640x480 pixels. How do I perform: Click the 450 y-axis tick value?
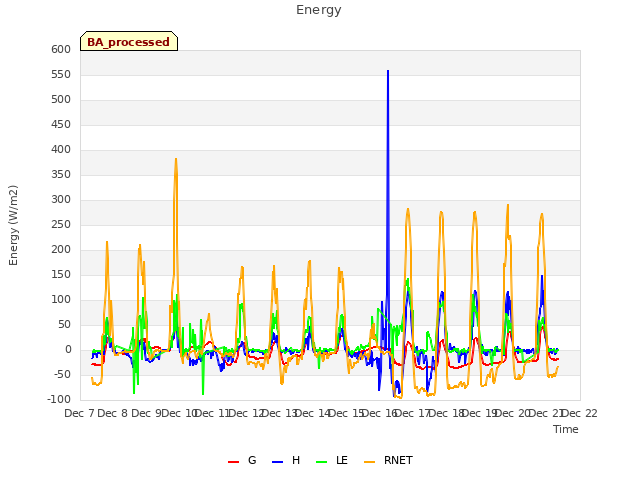61,124
